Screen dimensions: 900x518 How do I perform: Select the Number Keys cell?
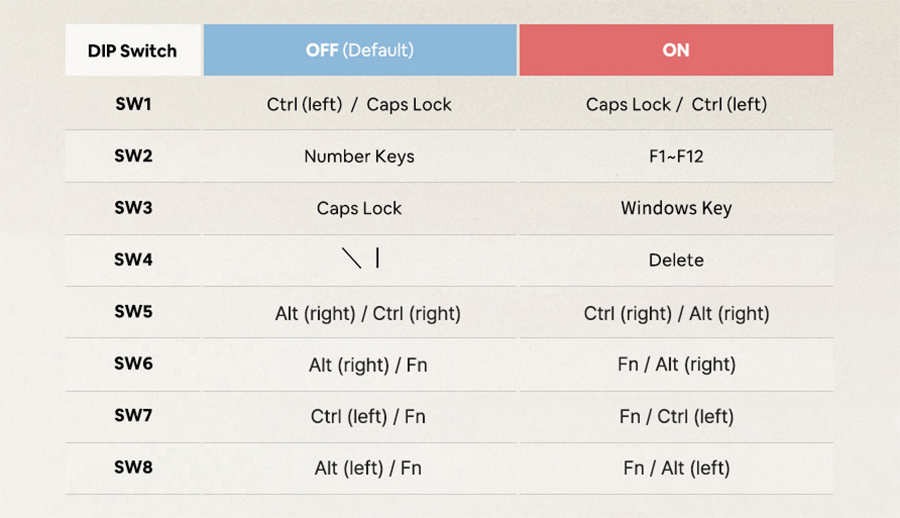(x=359, y=156)
